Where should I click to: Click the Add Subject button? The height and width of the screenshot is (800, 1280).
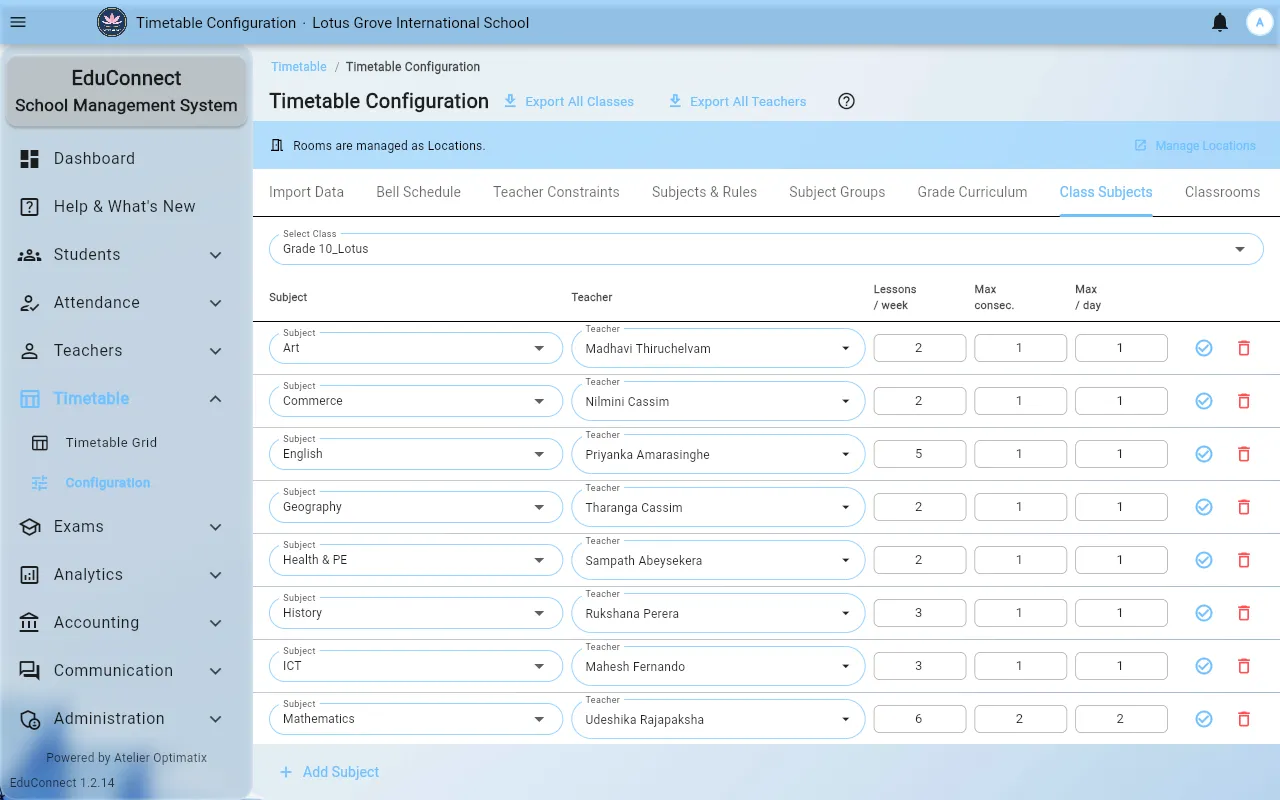(329, 772)
